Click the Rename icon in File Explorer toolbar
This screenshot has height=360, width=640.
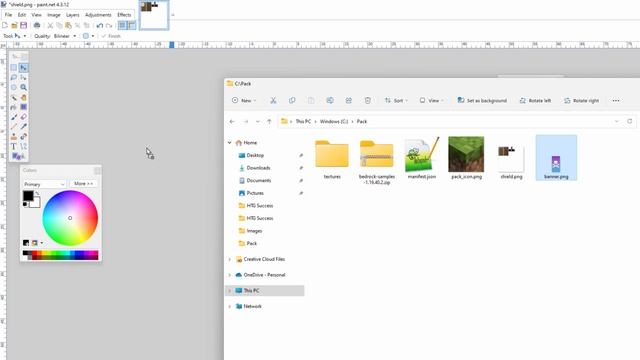point(330,100)
